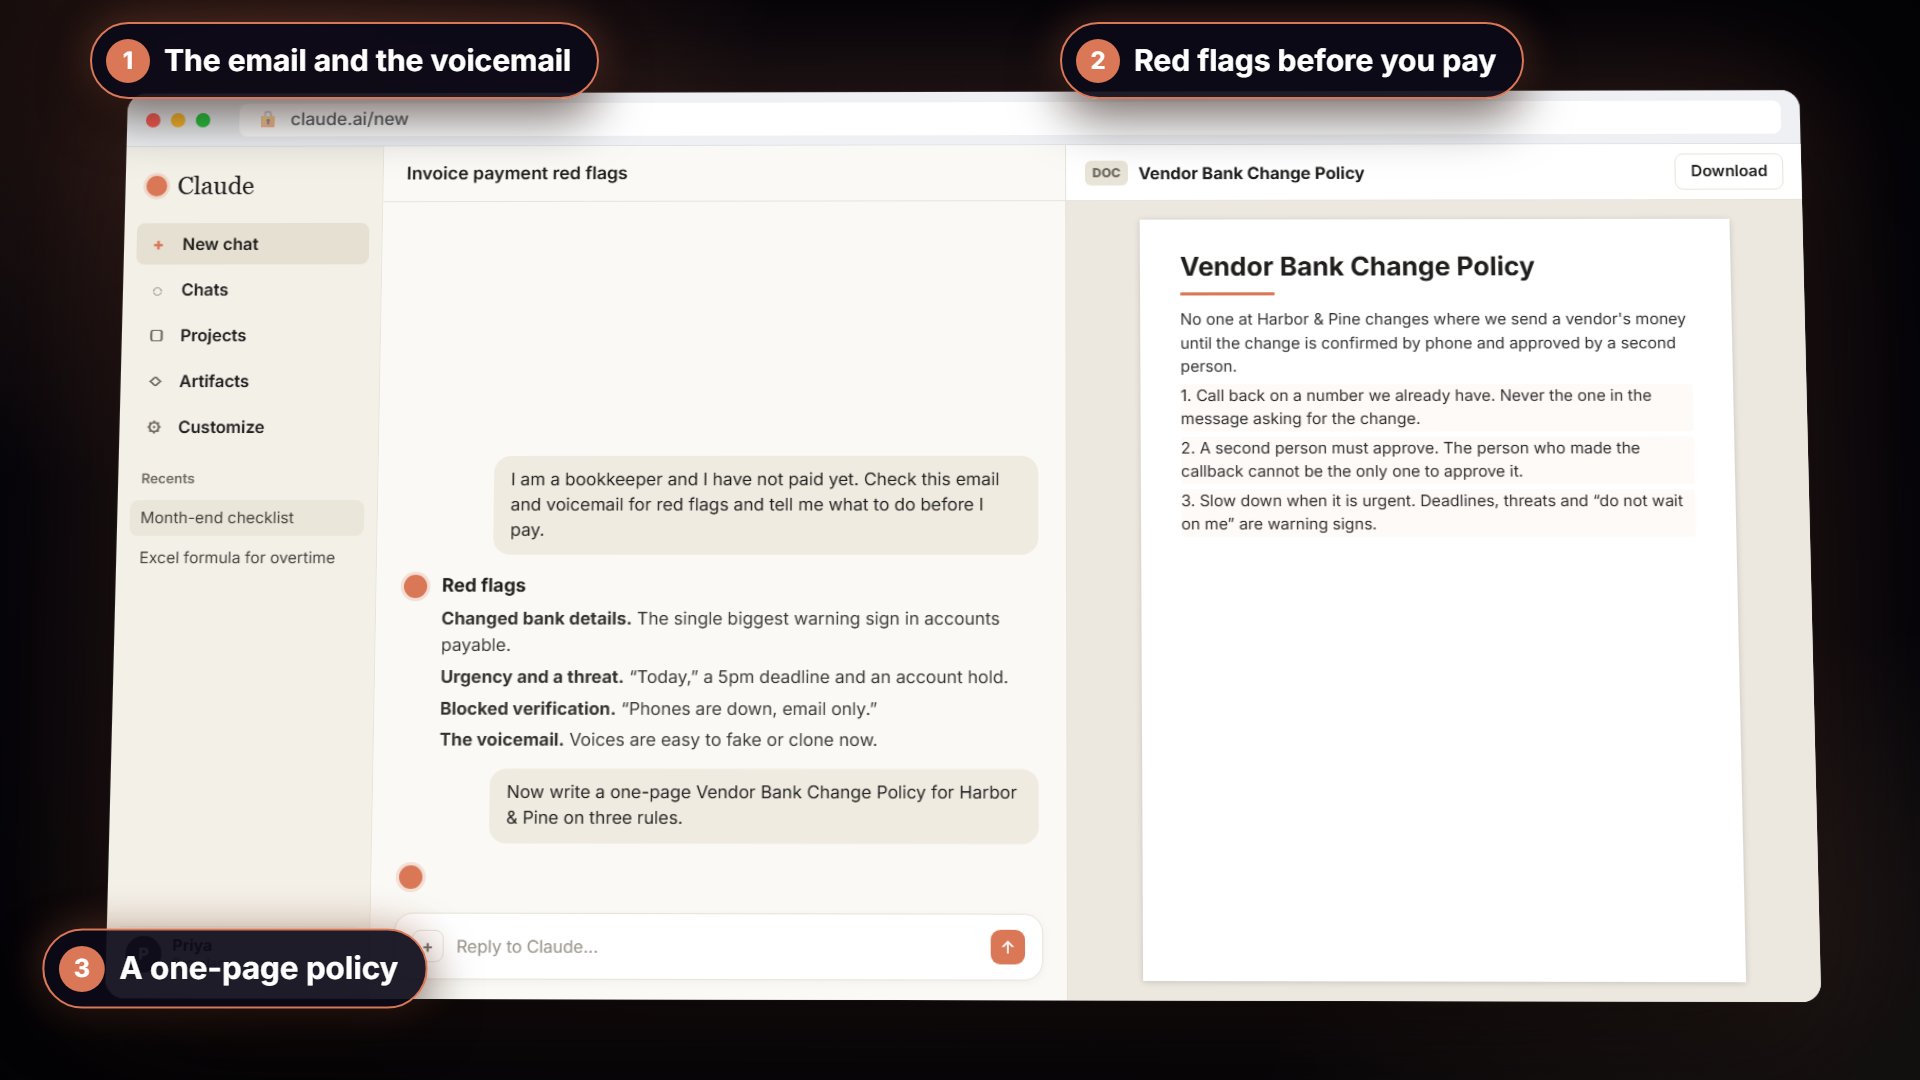Start a New chat

(252, 244)
